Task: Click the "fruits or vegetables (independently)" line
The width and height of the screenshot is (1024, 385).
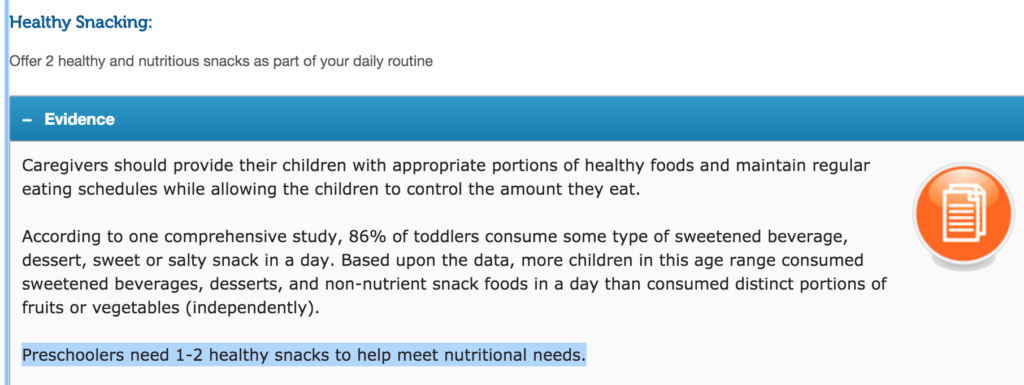Action: click(171, 308)
